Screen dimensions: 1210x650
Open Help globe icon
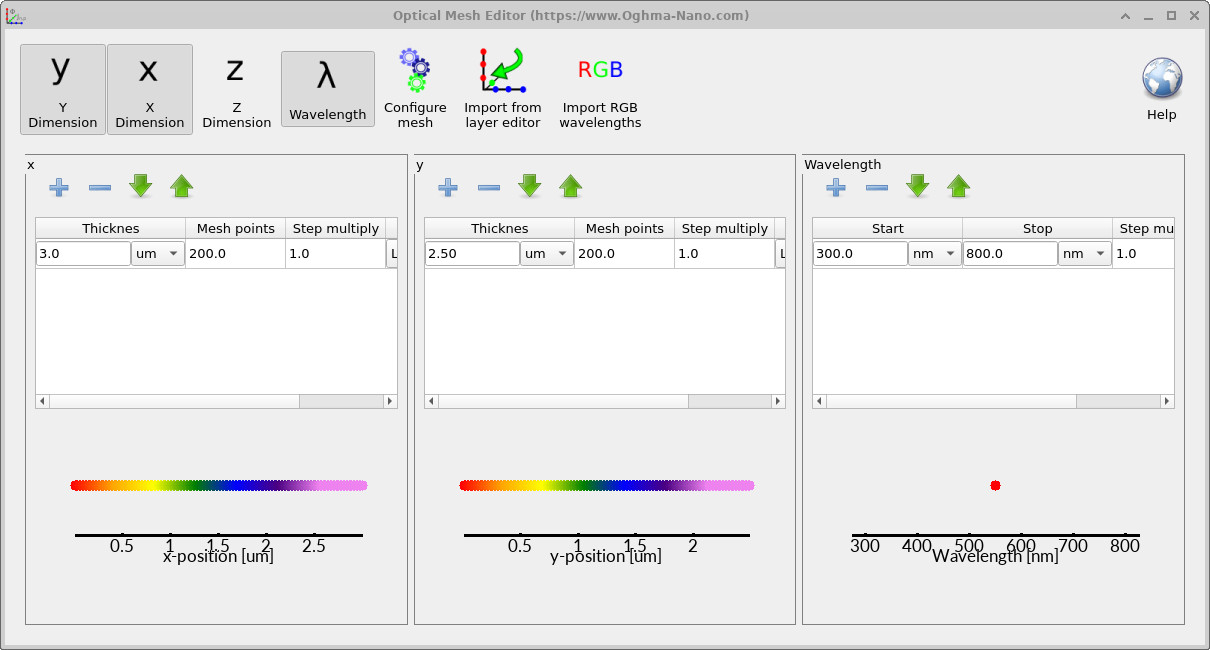pos(1162,78)
